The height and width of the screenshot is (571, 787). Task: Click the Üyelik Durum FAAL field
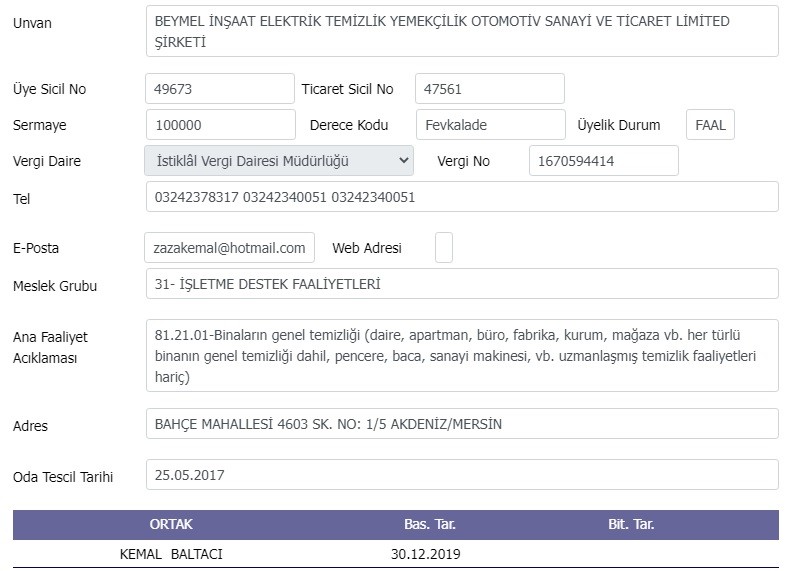[x=710, y=124]
